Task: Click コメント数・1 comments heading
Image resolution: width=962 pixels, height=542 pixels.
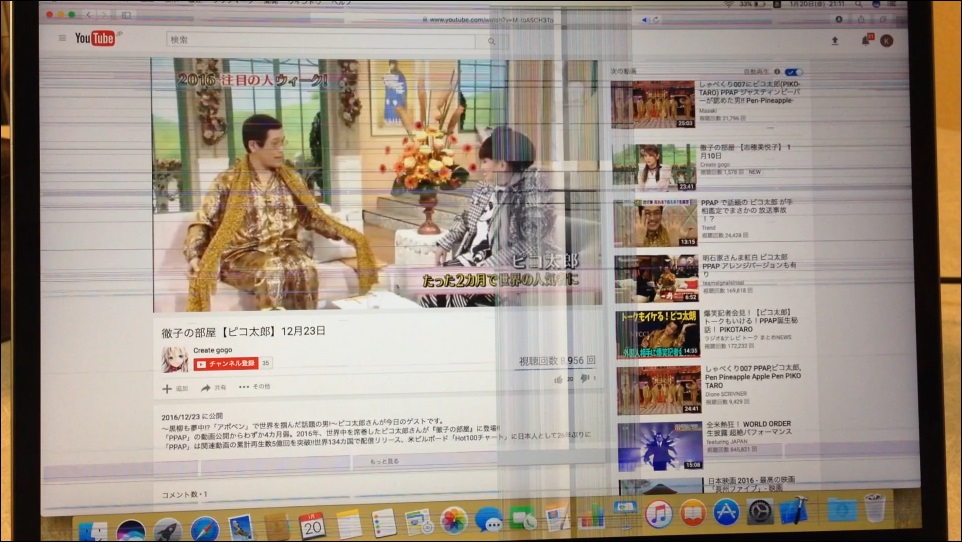Action: [x=184, y=495]
